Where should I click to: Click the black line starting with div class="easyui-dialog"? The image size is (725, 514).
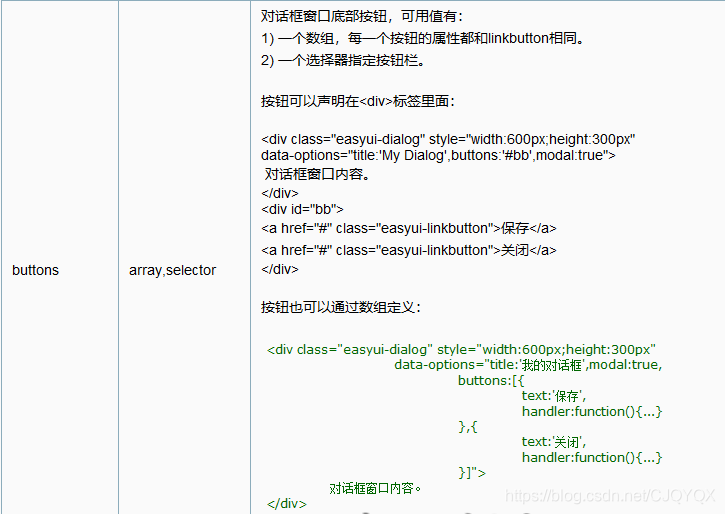tap(448, 139)
